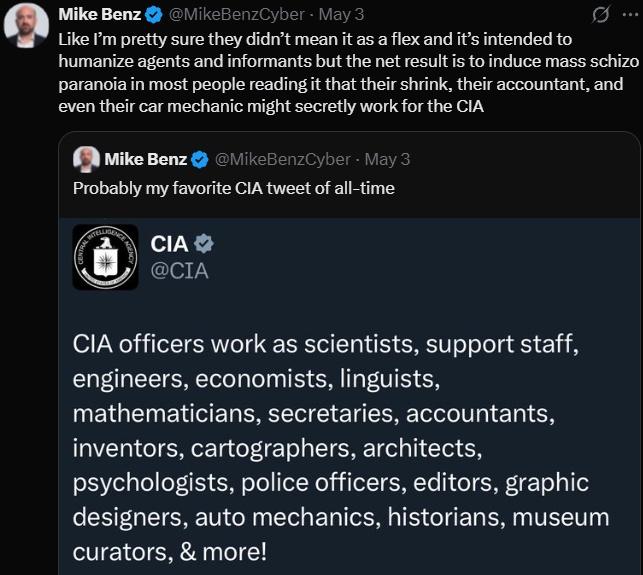Image resolution: width=643 pixels, height=575 pixels.
Task: Click the @CIA handle text
Action: tap(179, 269)
